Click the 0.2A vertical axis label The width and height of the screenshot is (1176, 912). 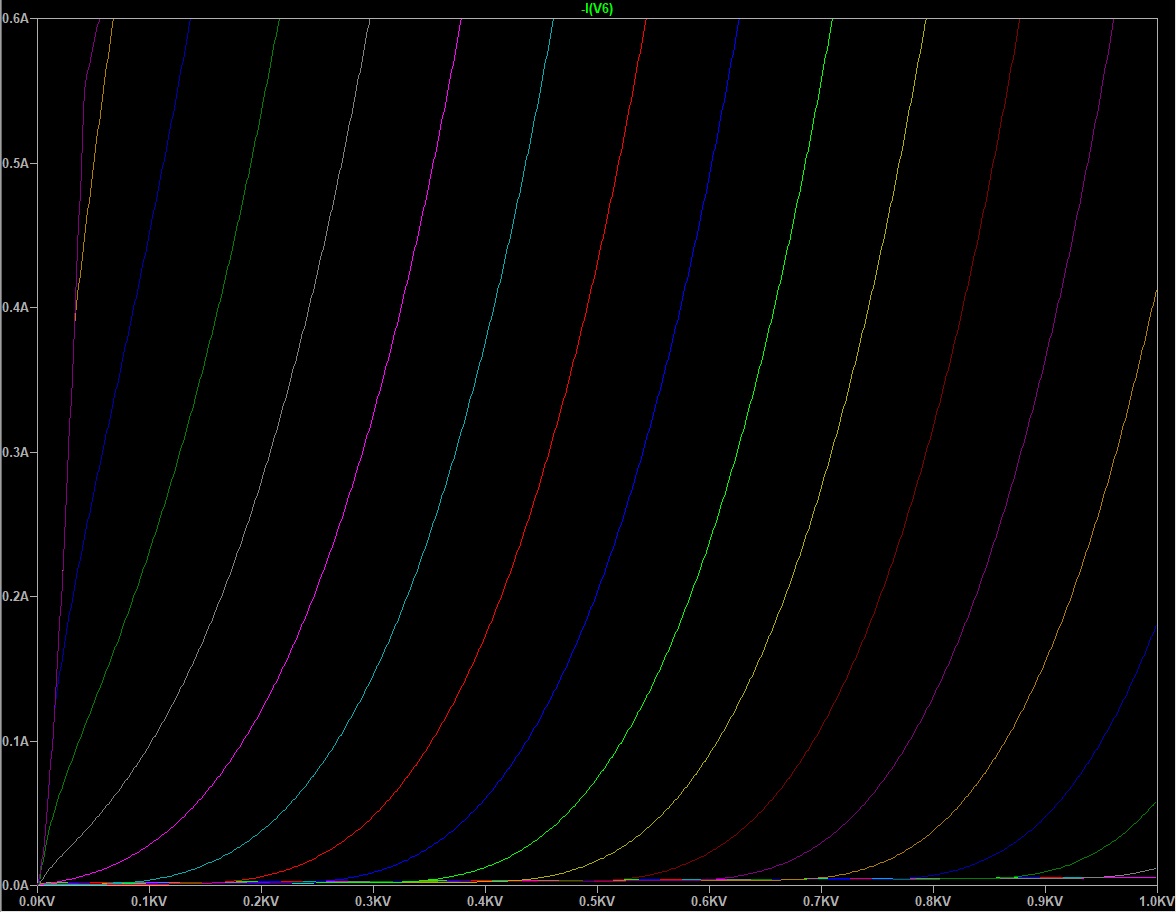16,596
